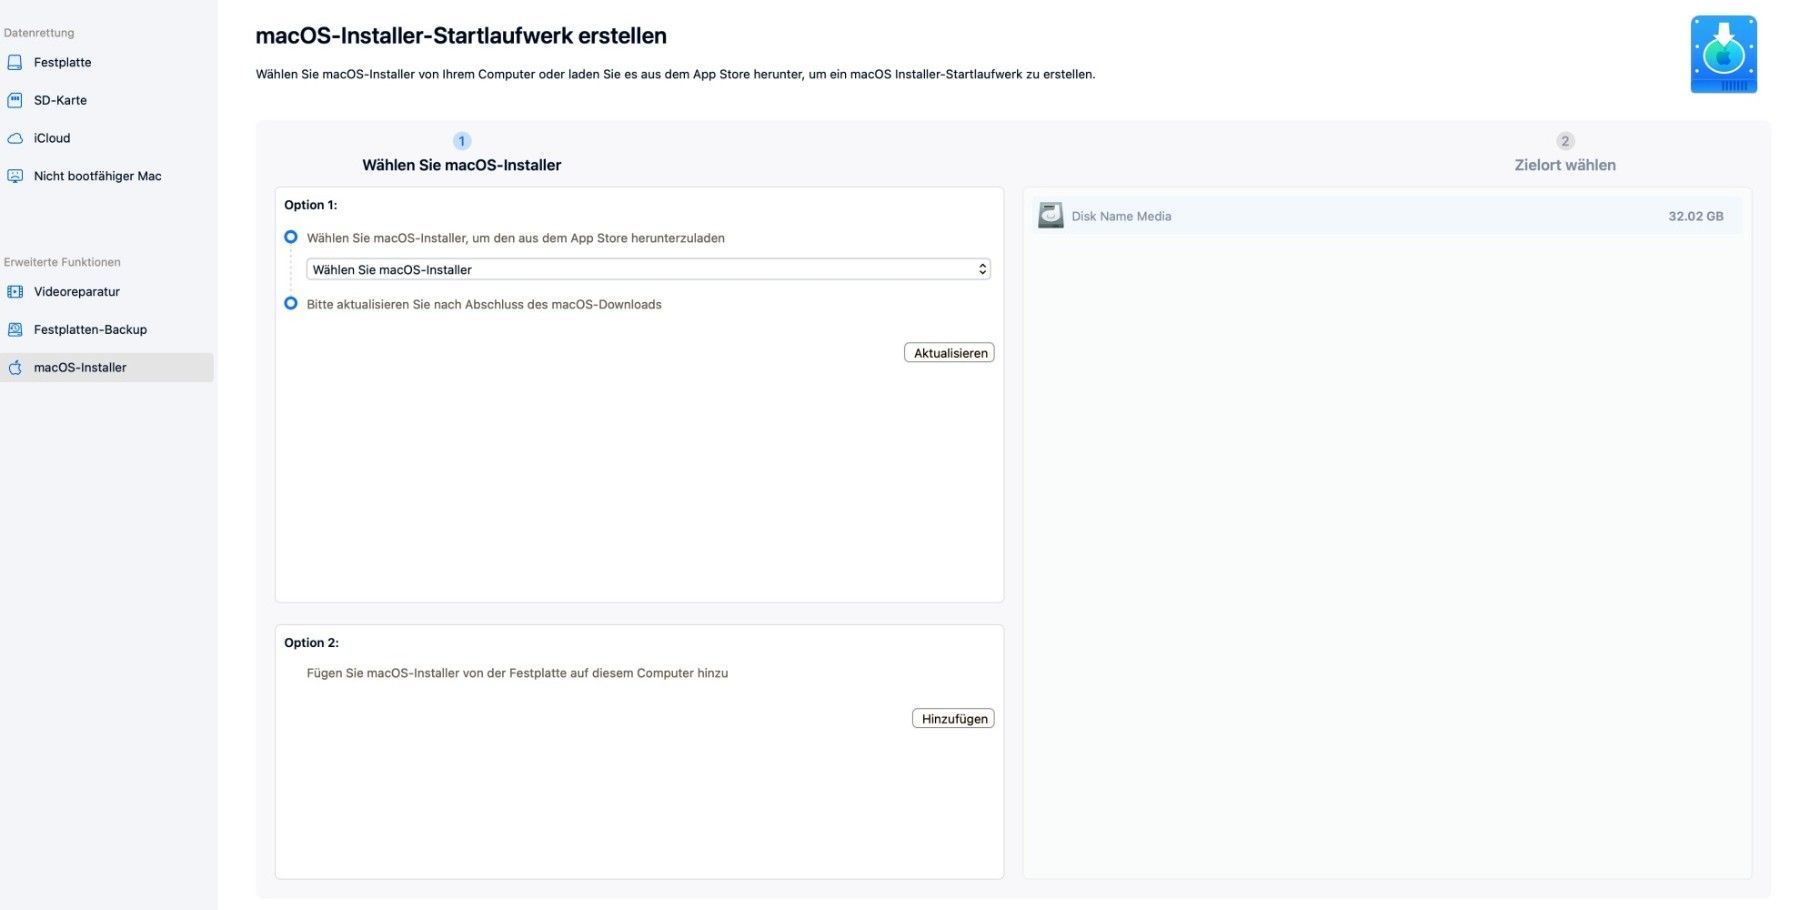Click the macOS-Installer apple icon in sidebar

[x=15, y=368]
